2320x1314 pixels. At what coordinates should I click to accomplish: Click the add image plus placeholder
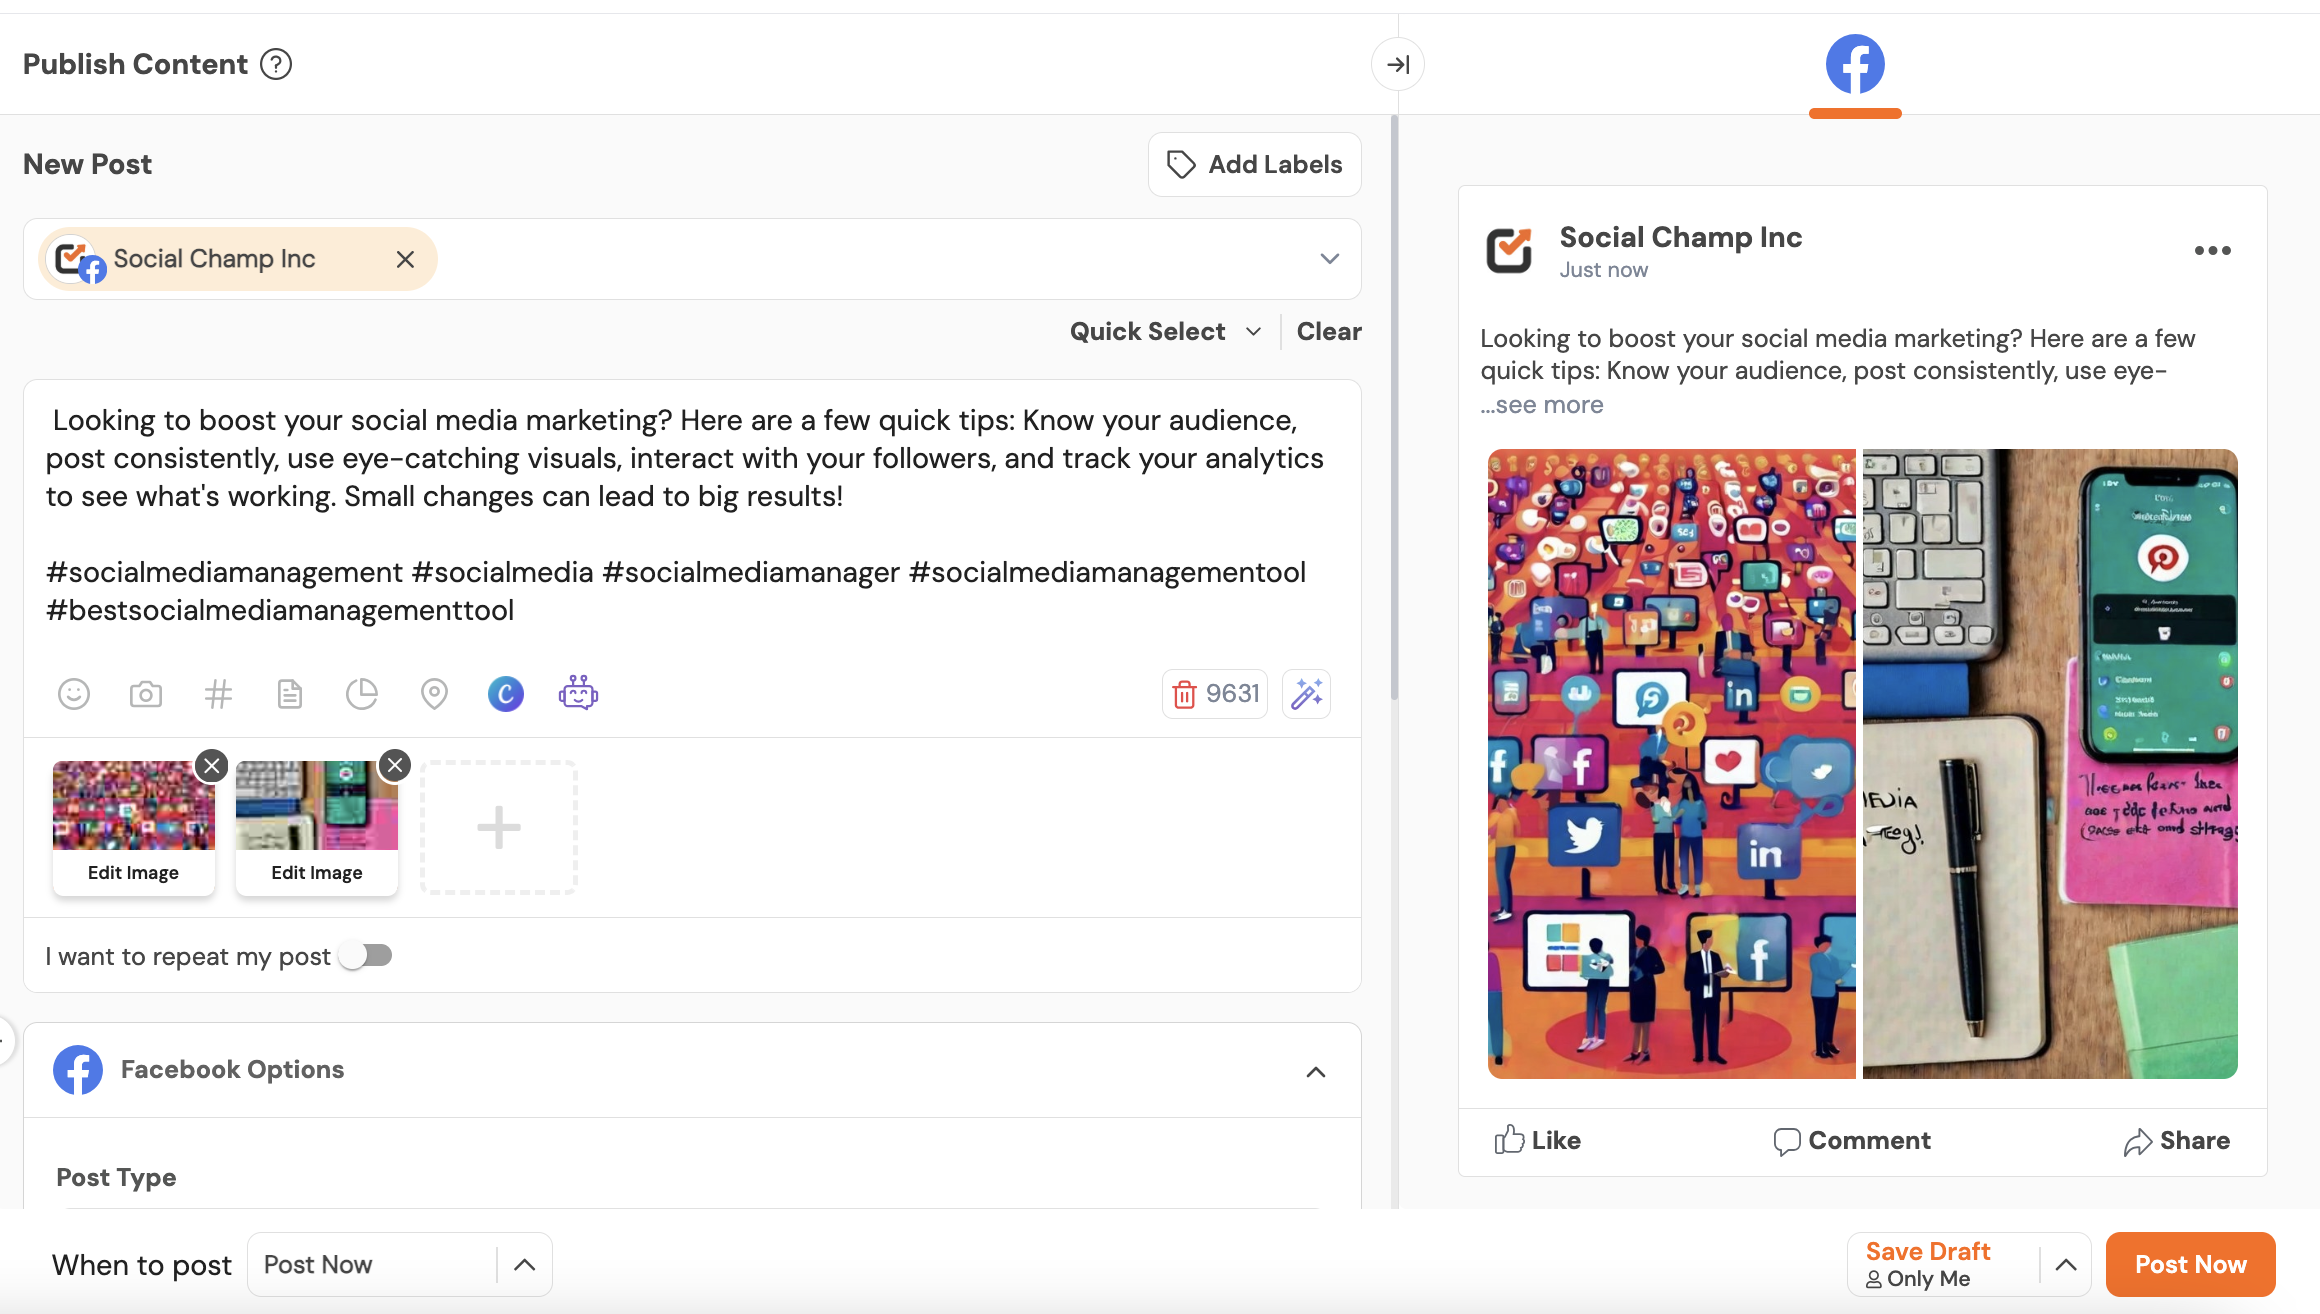coord(499,828)
